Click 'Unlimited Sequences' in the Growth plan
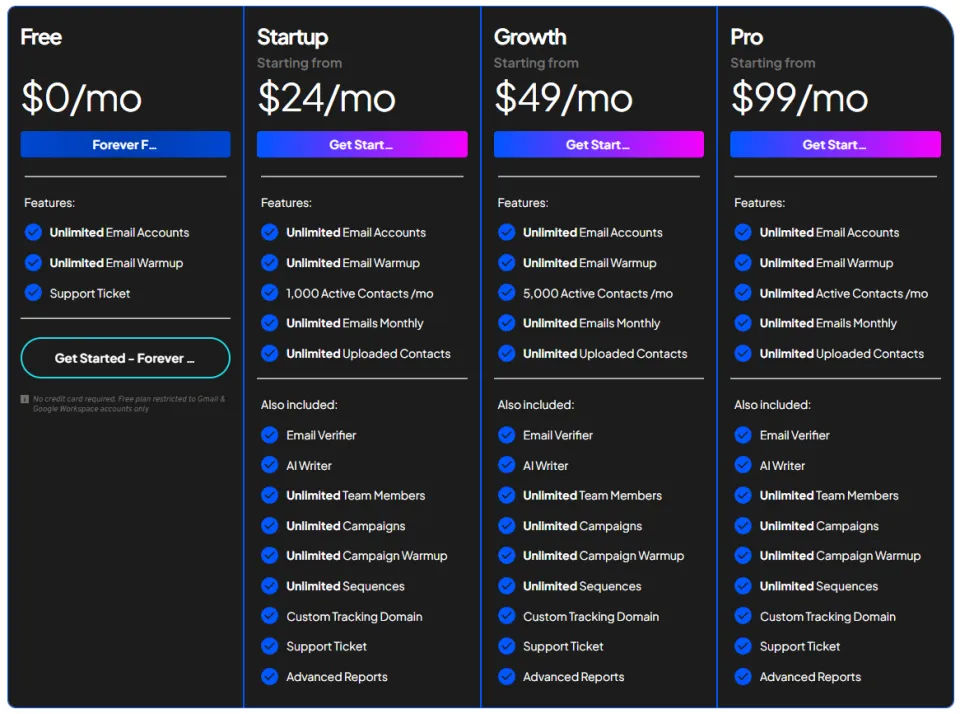Screen dimensions: 960x714 (582, 586)
